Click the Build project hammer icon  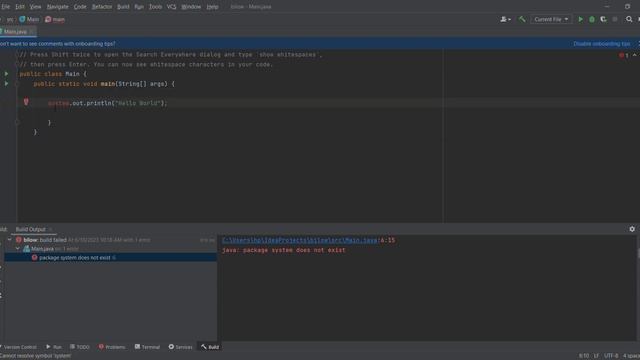pyautogui.click(x=522, y=19)
